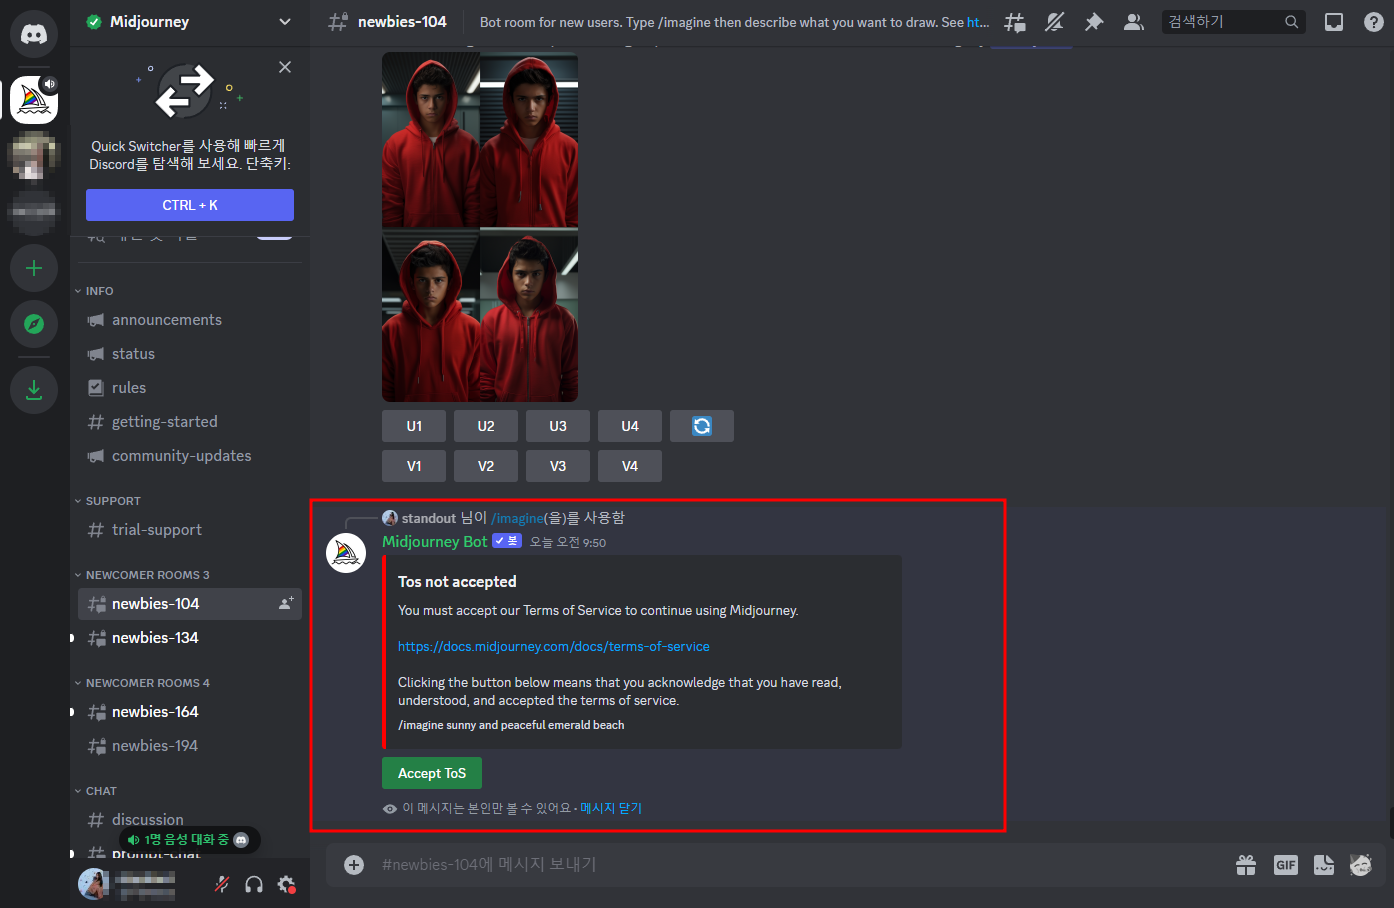This screenshot has height=908, width=1394.
Task: Click the CTRL + K button
Action: coord(190,205)
